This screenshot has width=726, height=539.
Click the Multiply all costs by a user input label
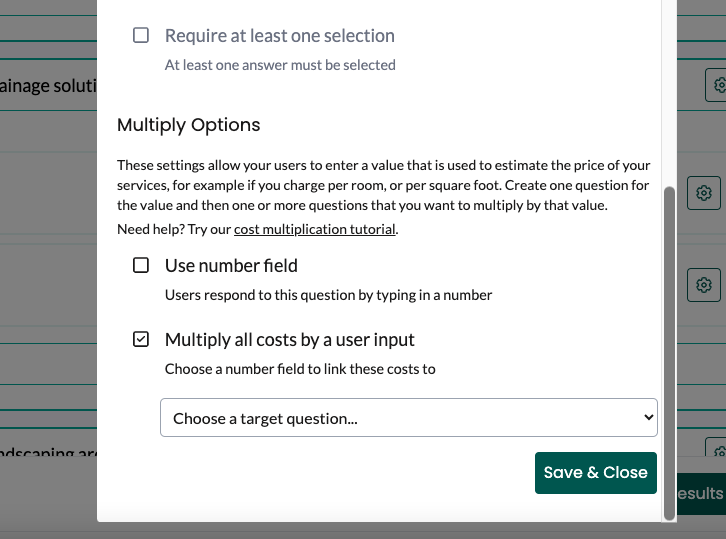(289, 340)
